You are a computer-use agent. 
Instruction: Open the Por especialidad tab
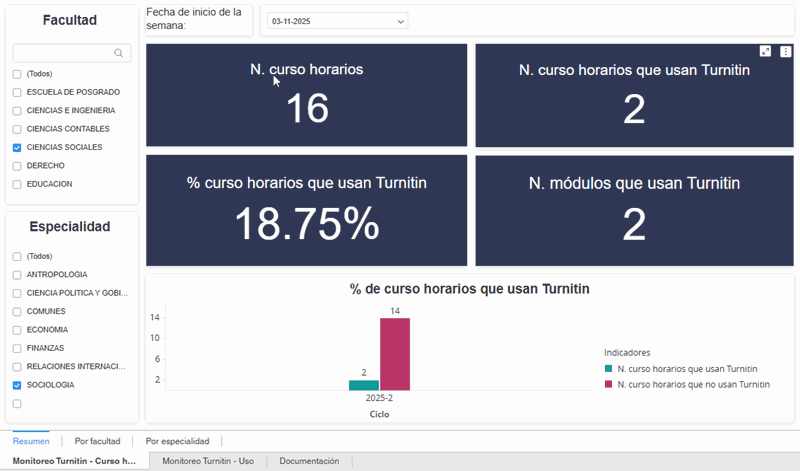click(177, 441)
